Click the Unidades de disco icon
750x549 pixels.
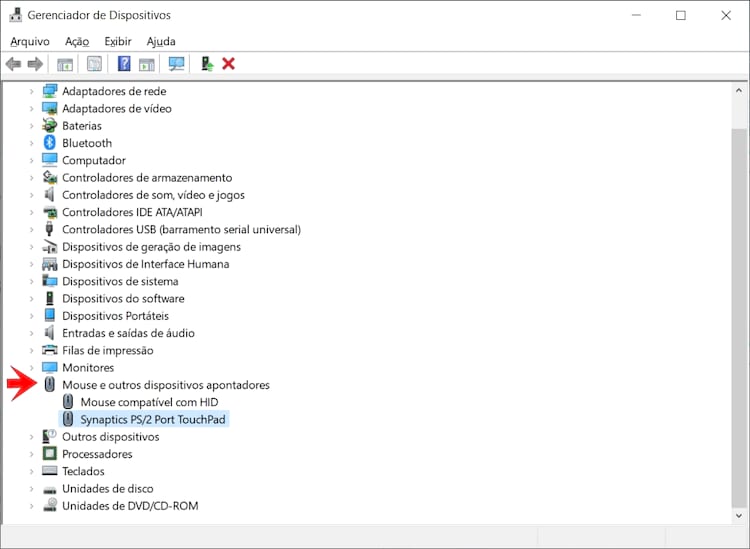coord(49,489)
